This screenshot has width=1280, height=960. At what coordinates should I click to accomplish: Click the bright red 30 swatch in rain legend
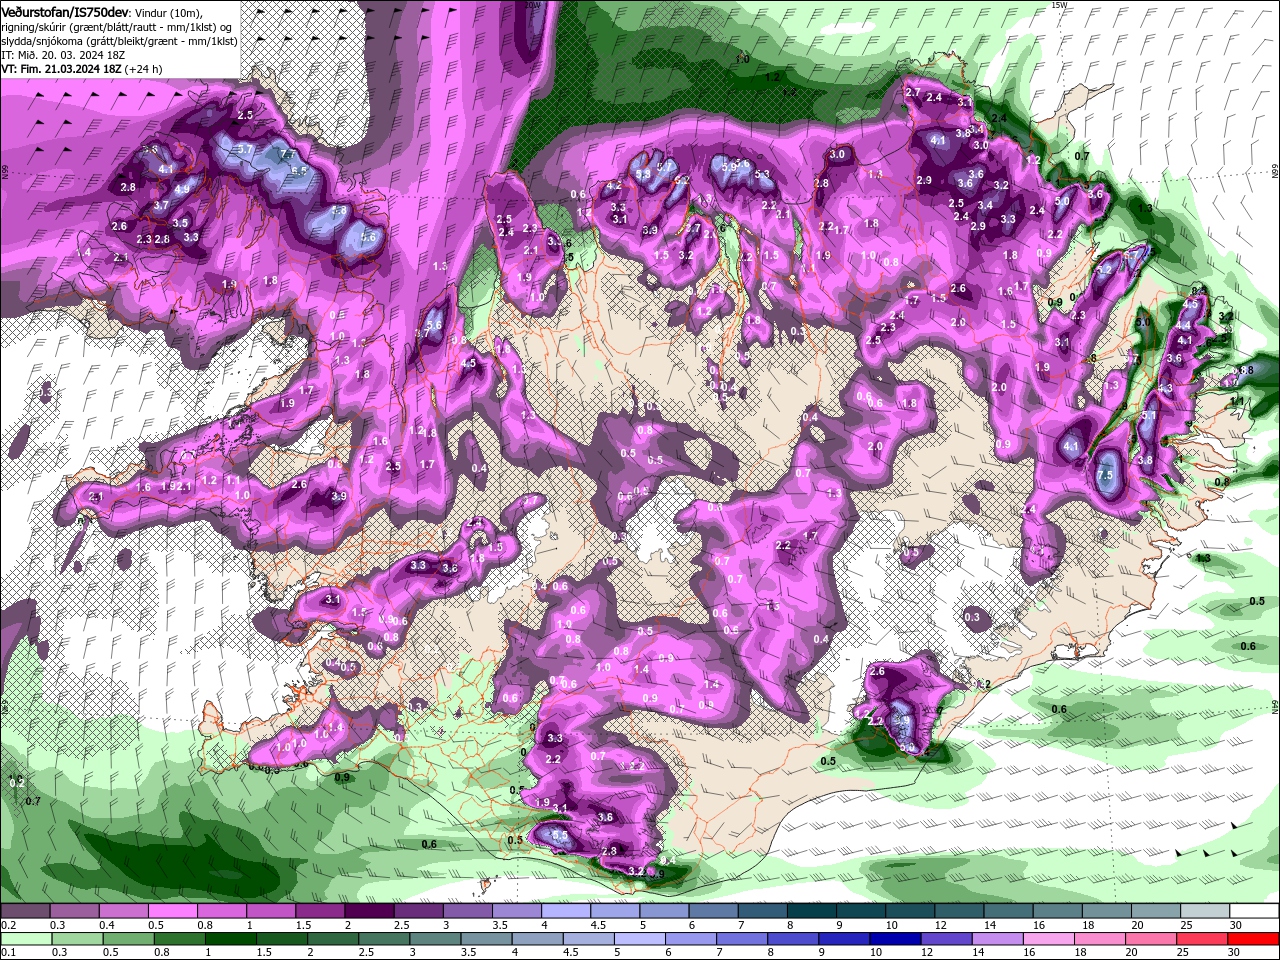[x=1253, y=939]
